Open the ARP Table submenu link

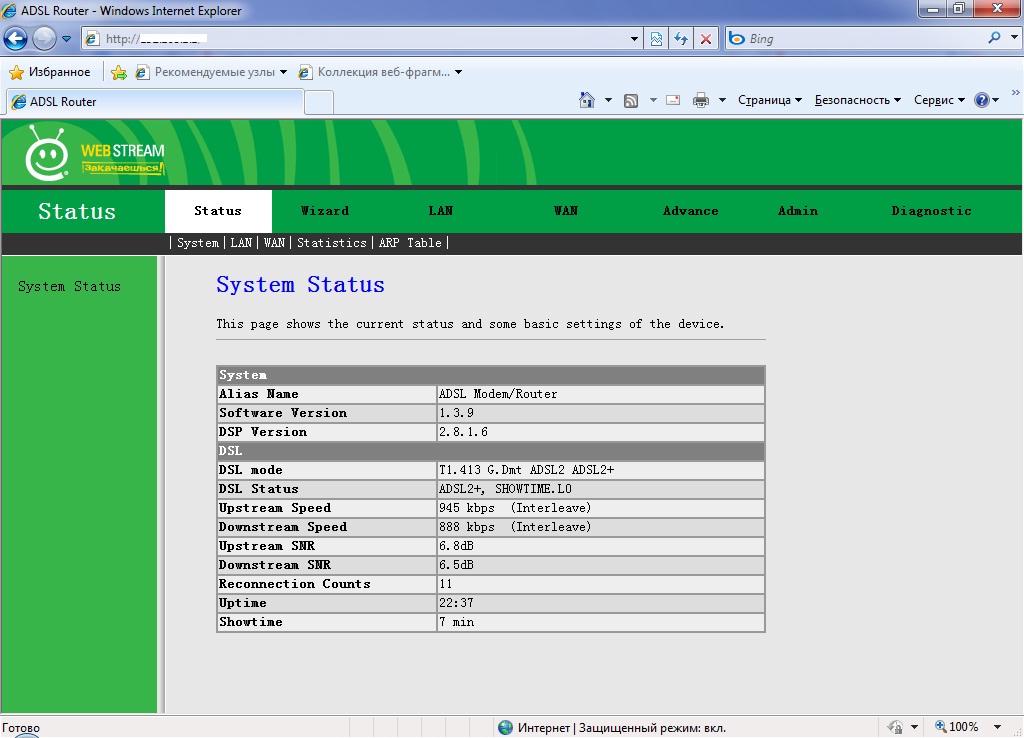click(410, 243)
